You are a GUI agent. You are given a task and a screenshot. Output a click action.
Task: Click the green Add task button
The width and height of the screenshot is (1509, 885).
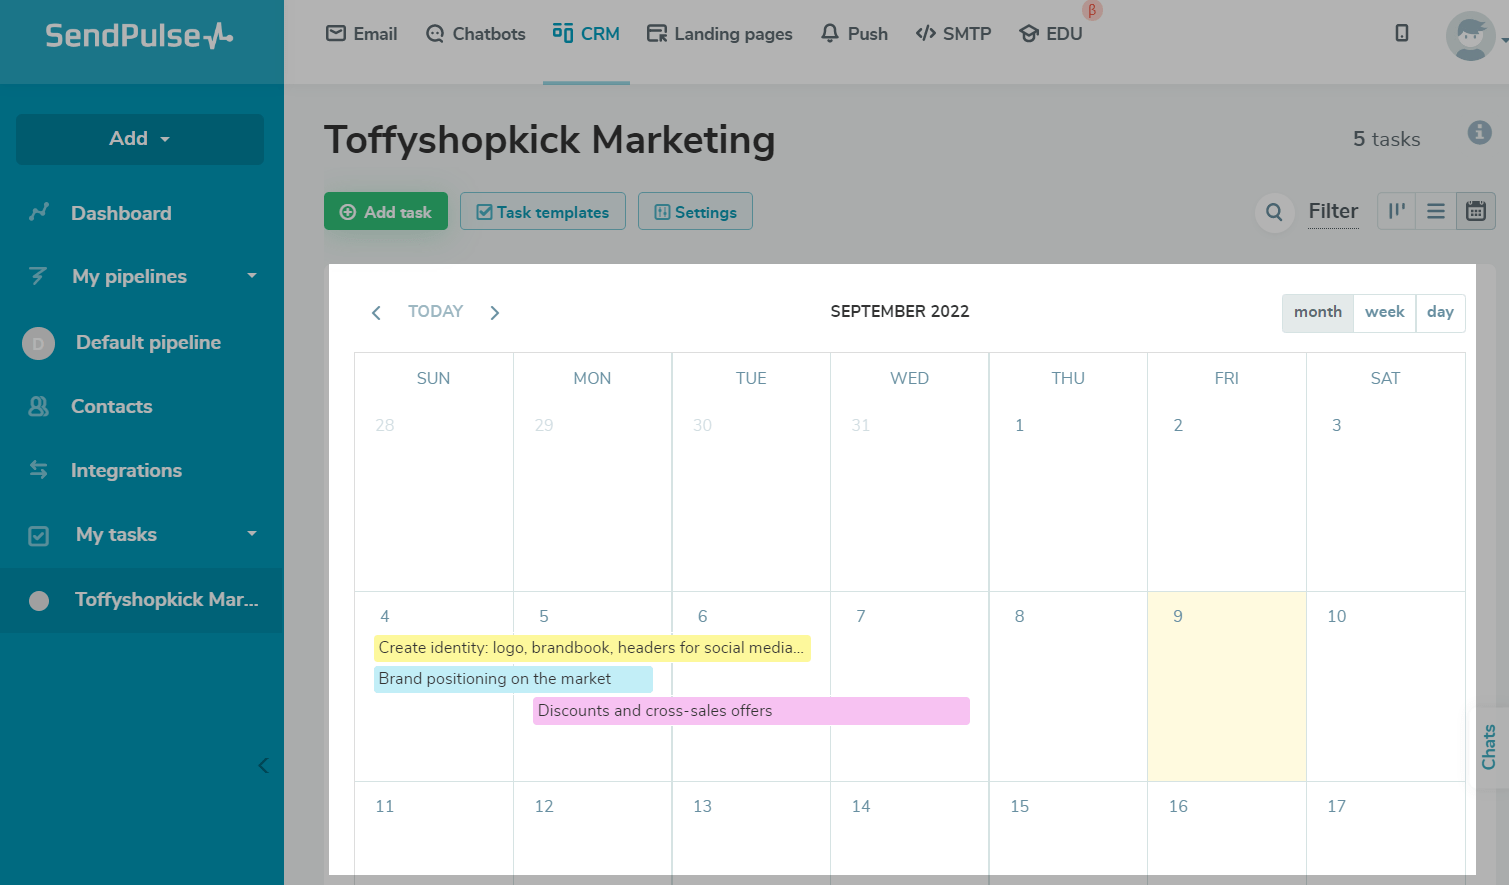tap(385, 212)
